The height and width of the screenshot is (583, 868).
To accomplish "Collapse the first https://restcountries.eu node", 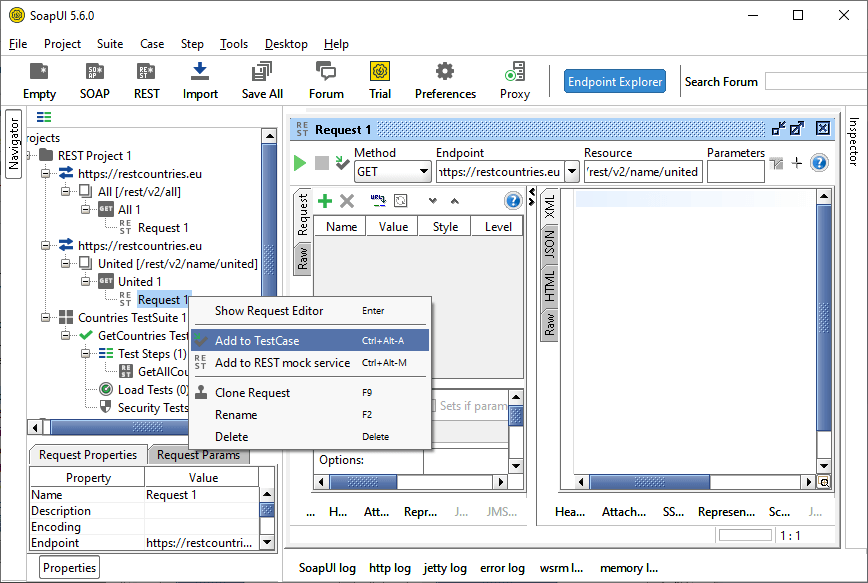I will point(45,174).
